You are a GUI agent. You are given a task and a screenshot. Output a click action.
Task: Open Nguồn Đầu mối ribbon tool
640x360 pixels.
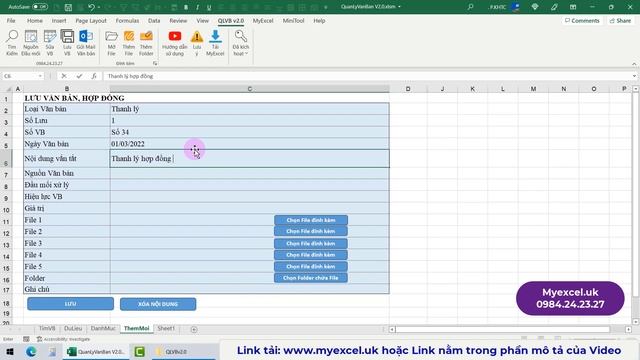pyautogui.click(x=31, y=42)
